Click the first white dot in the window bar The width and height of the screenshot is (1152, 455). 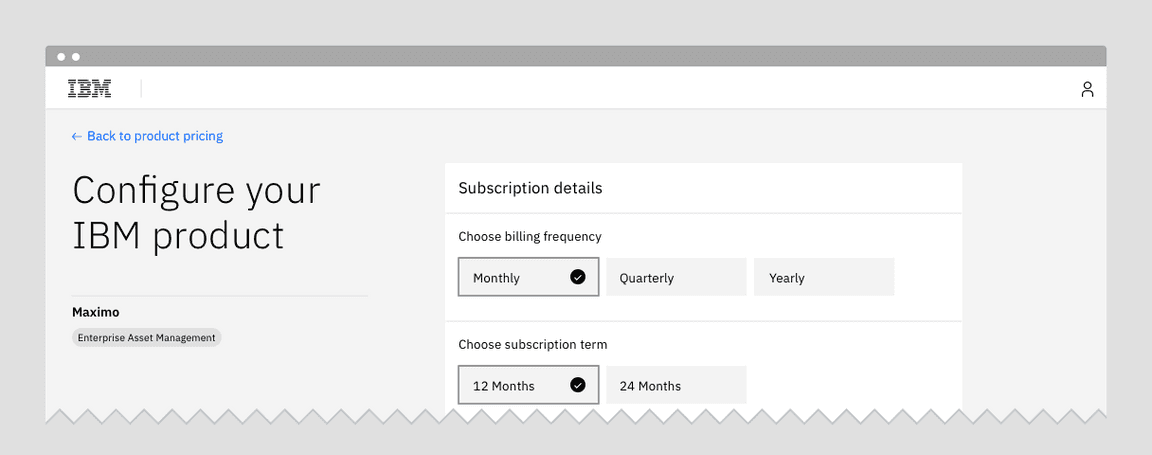coord(61,57)
